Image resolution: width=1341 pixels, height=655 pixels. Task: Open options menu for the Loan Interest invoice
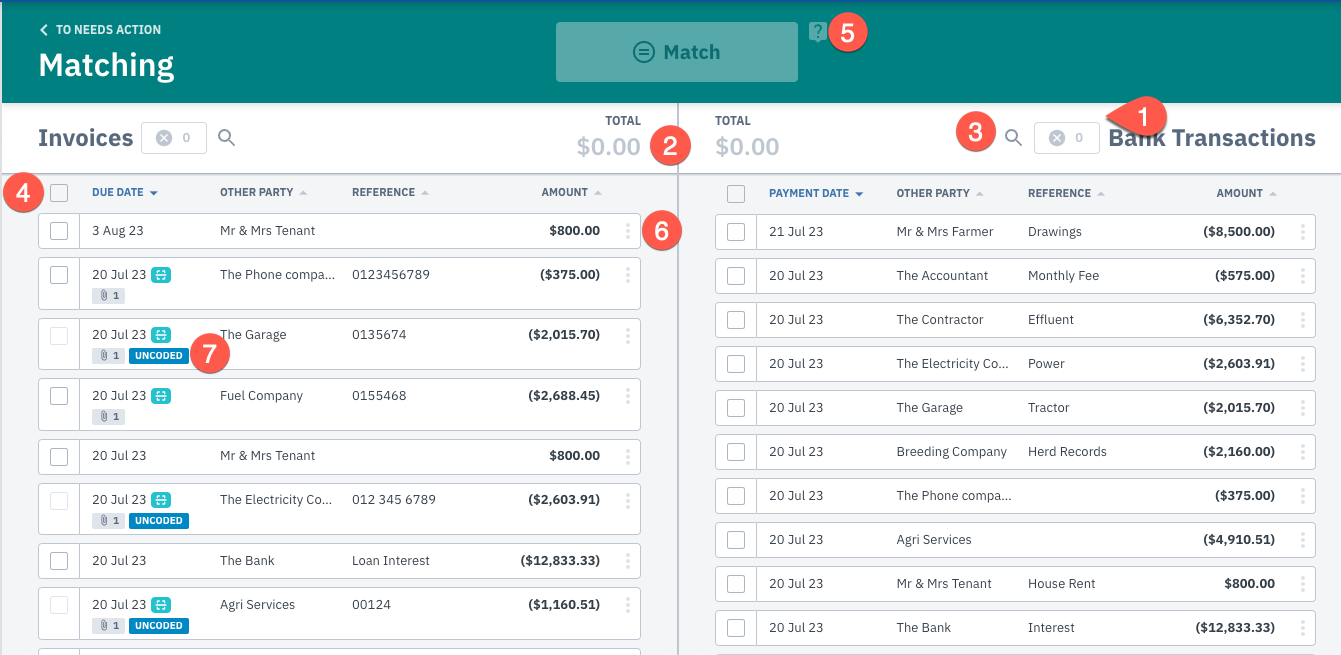point(627,560)
